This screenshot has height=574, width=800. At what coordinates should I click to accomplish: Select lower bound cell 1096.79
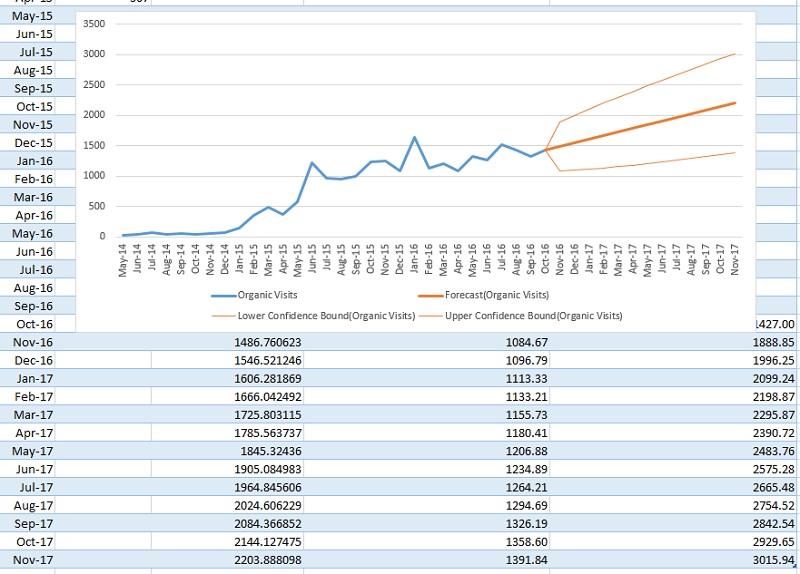(427, 360)
